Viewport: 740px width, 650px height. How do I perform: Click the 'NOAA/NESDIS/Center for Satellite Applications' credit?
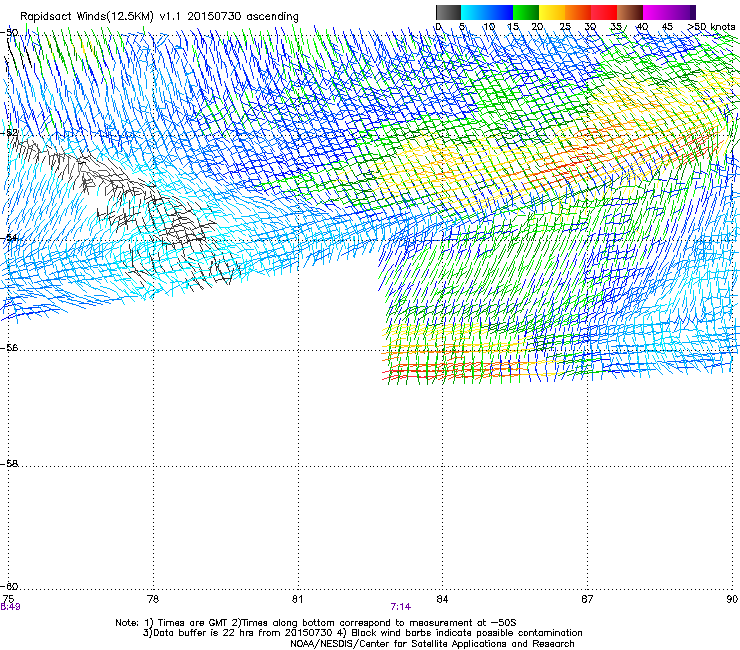[x=432, y=644]
